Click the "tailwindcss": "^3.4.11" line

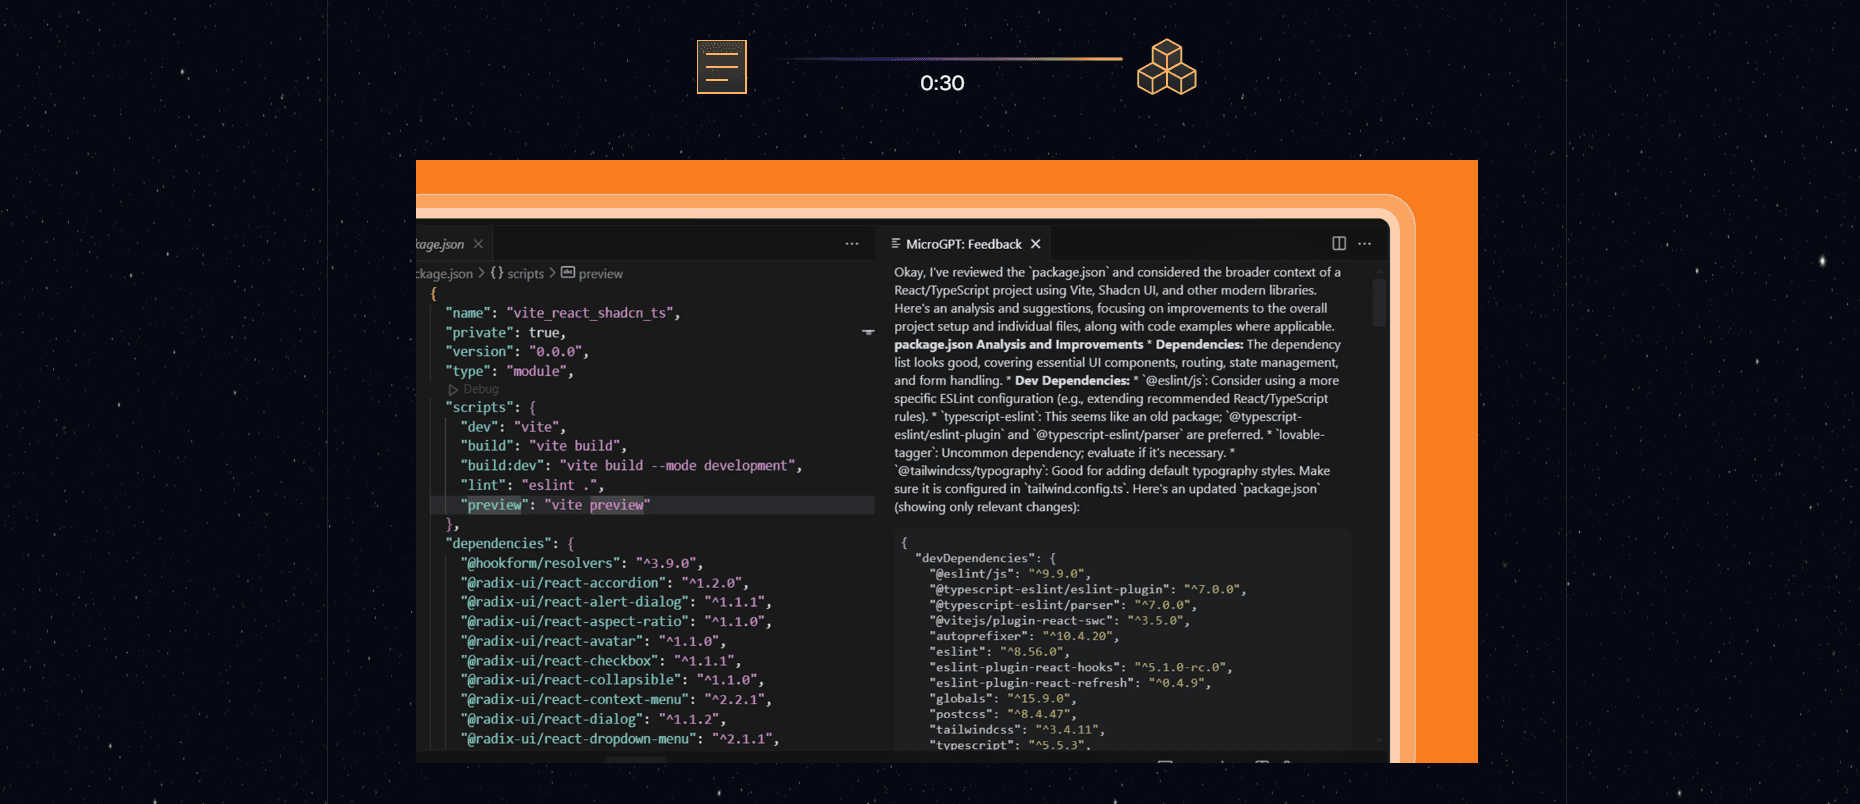(x=1017, y=730)
